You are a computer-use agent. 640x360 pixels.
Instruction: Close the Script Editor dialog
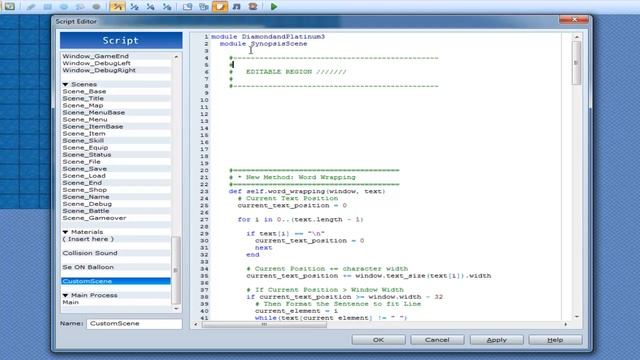tap(574, 20)
